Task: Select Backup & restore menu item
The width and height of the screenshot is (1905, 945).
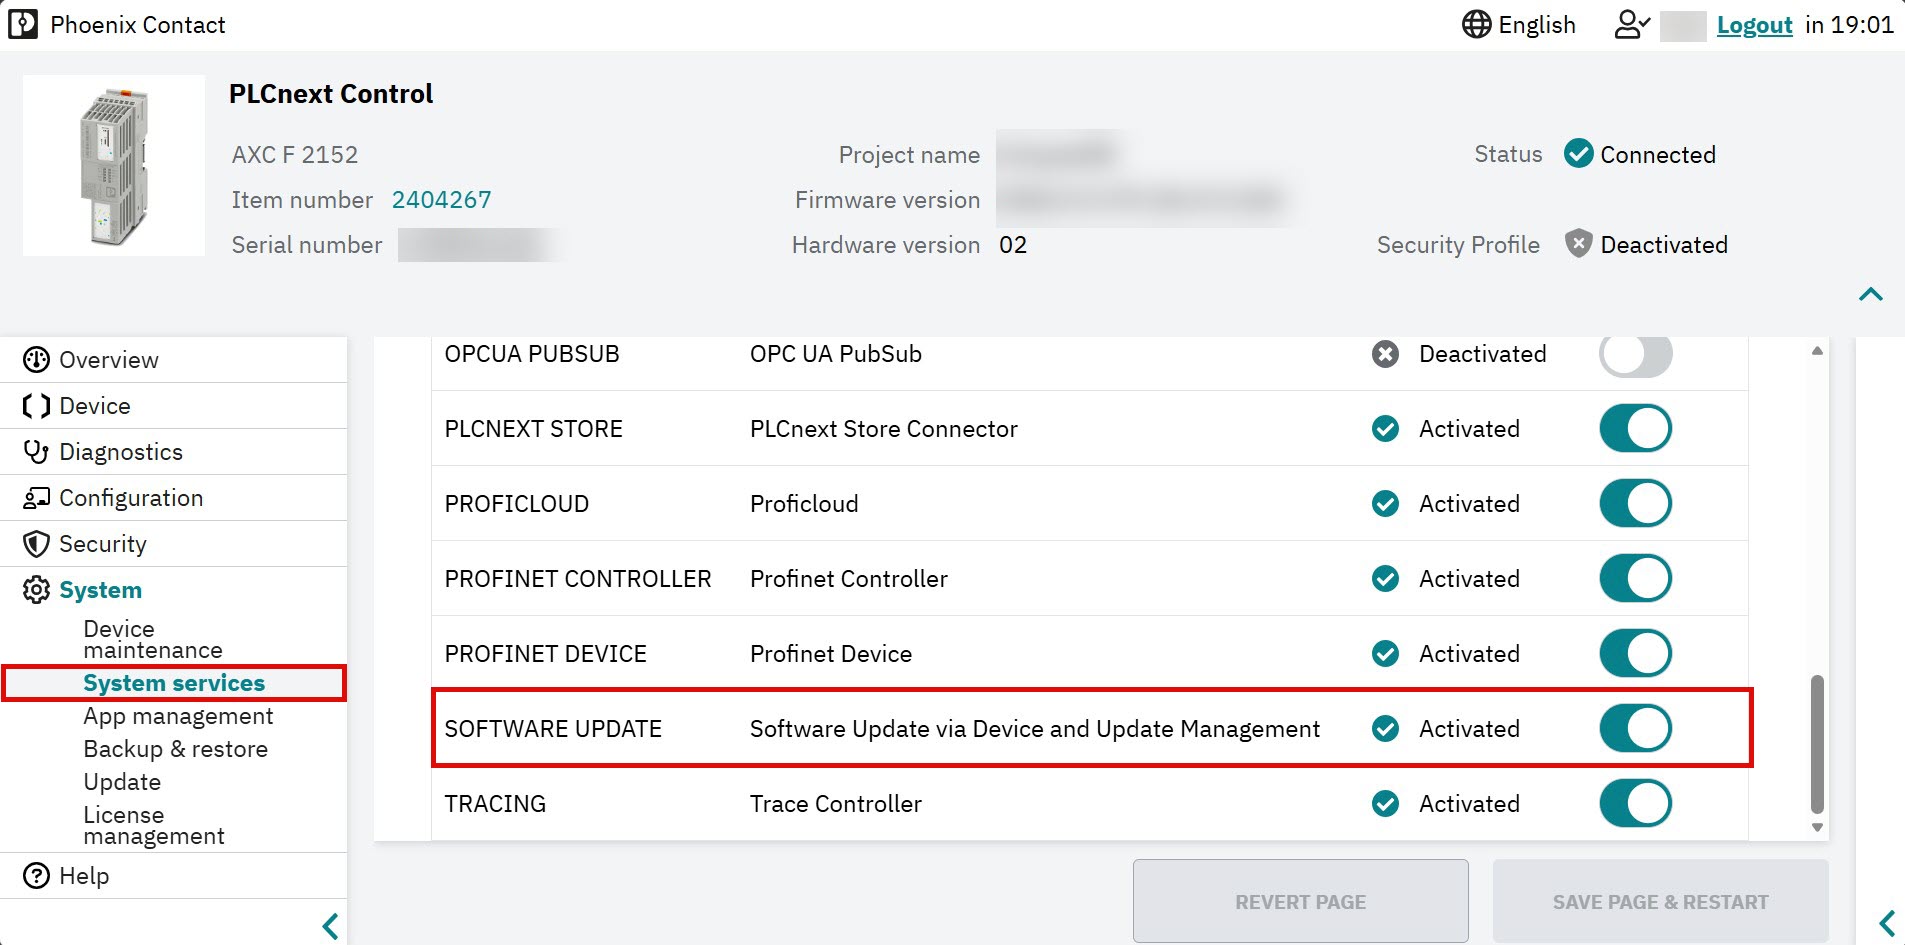Action: 175,749
